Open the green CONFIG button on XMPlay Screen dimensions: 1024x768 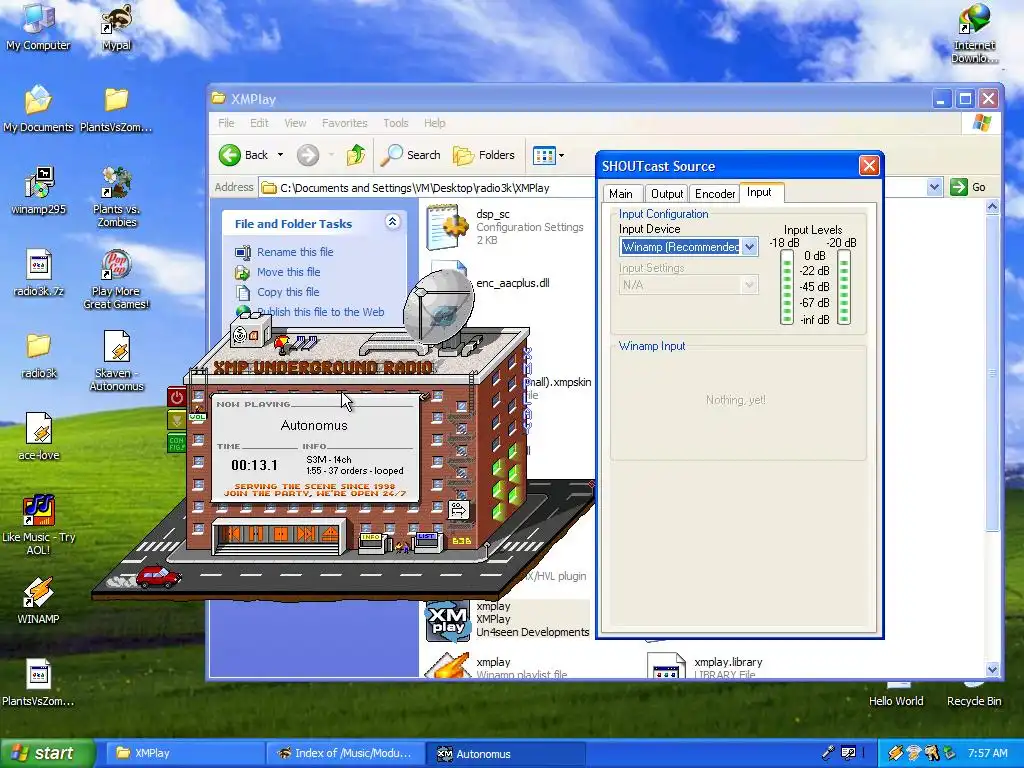click(176, 443)
